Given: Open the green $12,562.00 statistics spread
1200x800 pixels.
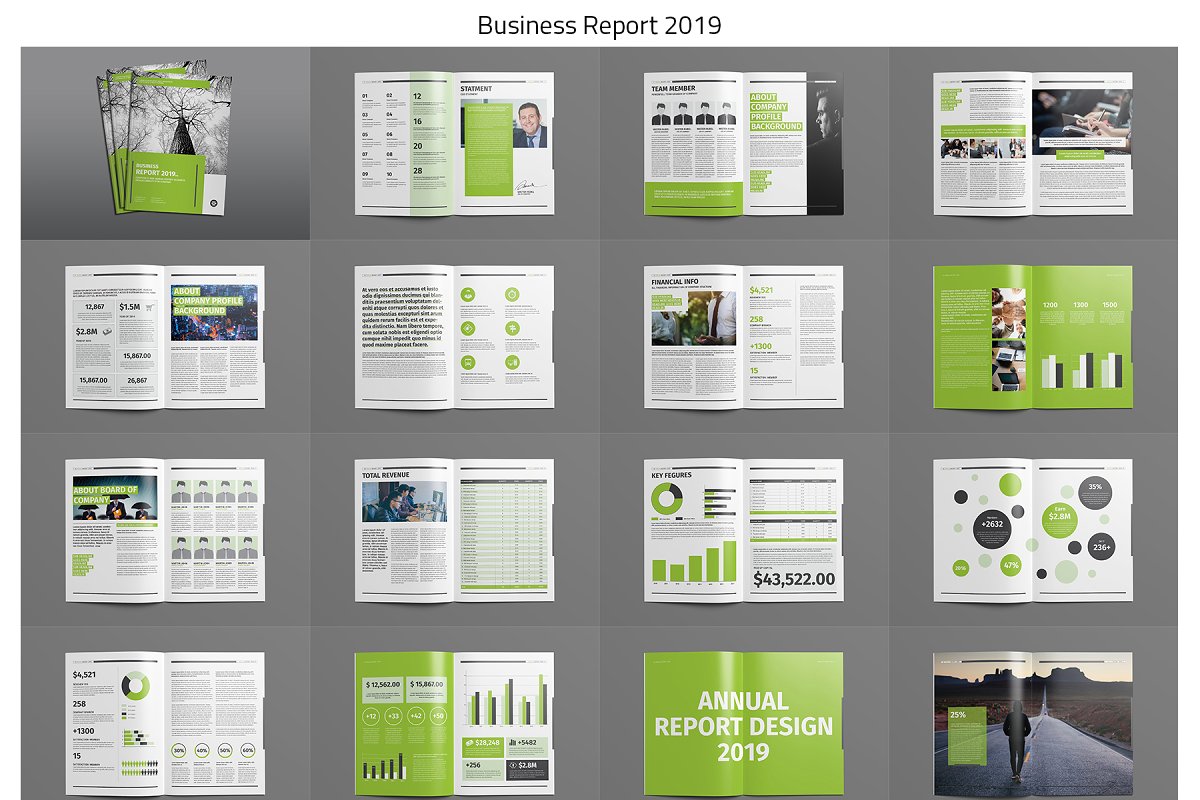Looking at the screenshot, I should pyautogui.click(x=454, y=723).
